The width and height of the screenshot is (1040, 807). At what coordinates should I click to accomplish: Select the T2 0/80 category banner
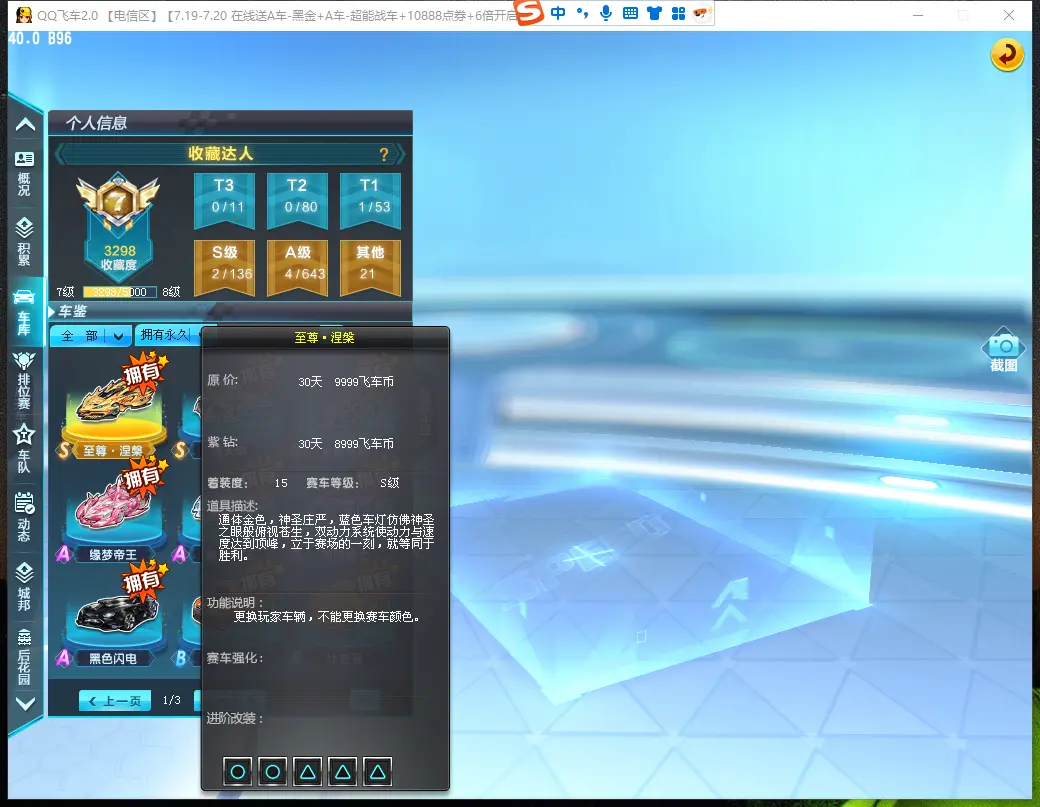pyautogui.click(x=297, y=201)
